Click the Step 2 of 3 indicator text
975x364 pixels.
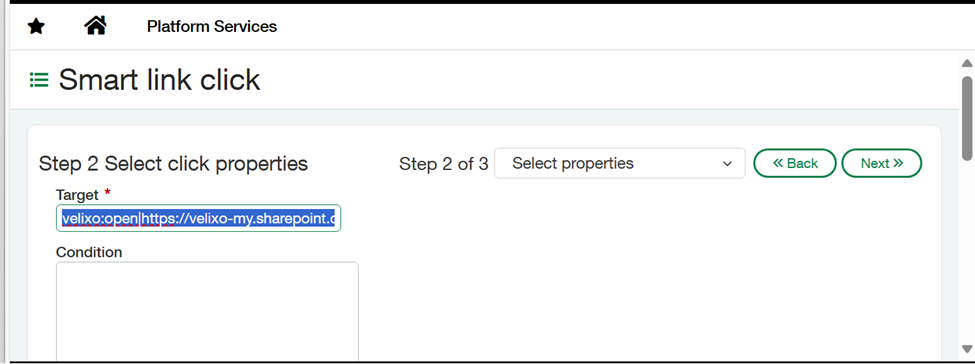click(x=443, y=164)
